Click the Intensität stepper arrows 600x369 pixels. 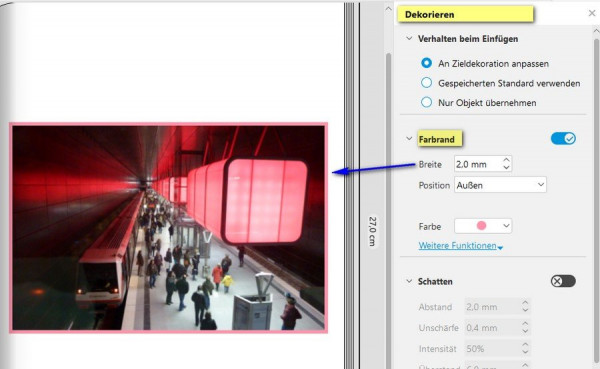[x=525, y=349]
